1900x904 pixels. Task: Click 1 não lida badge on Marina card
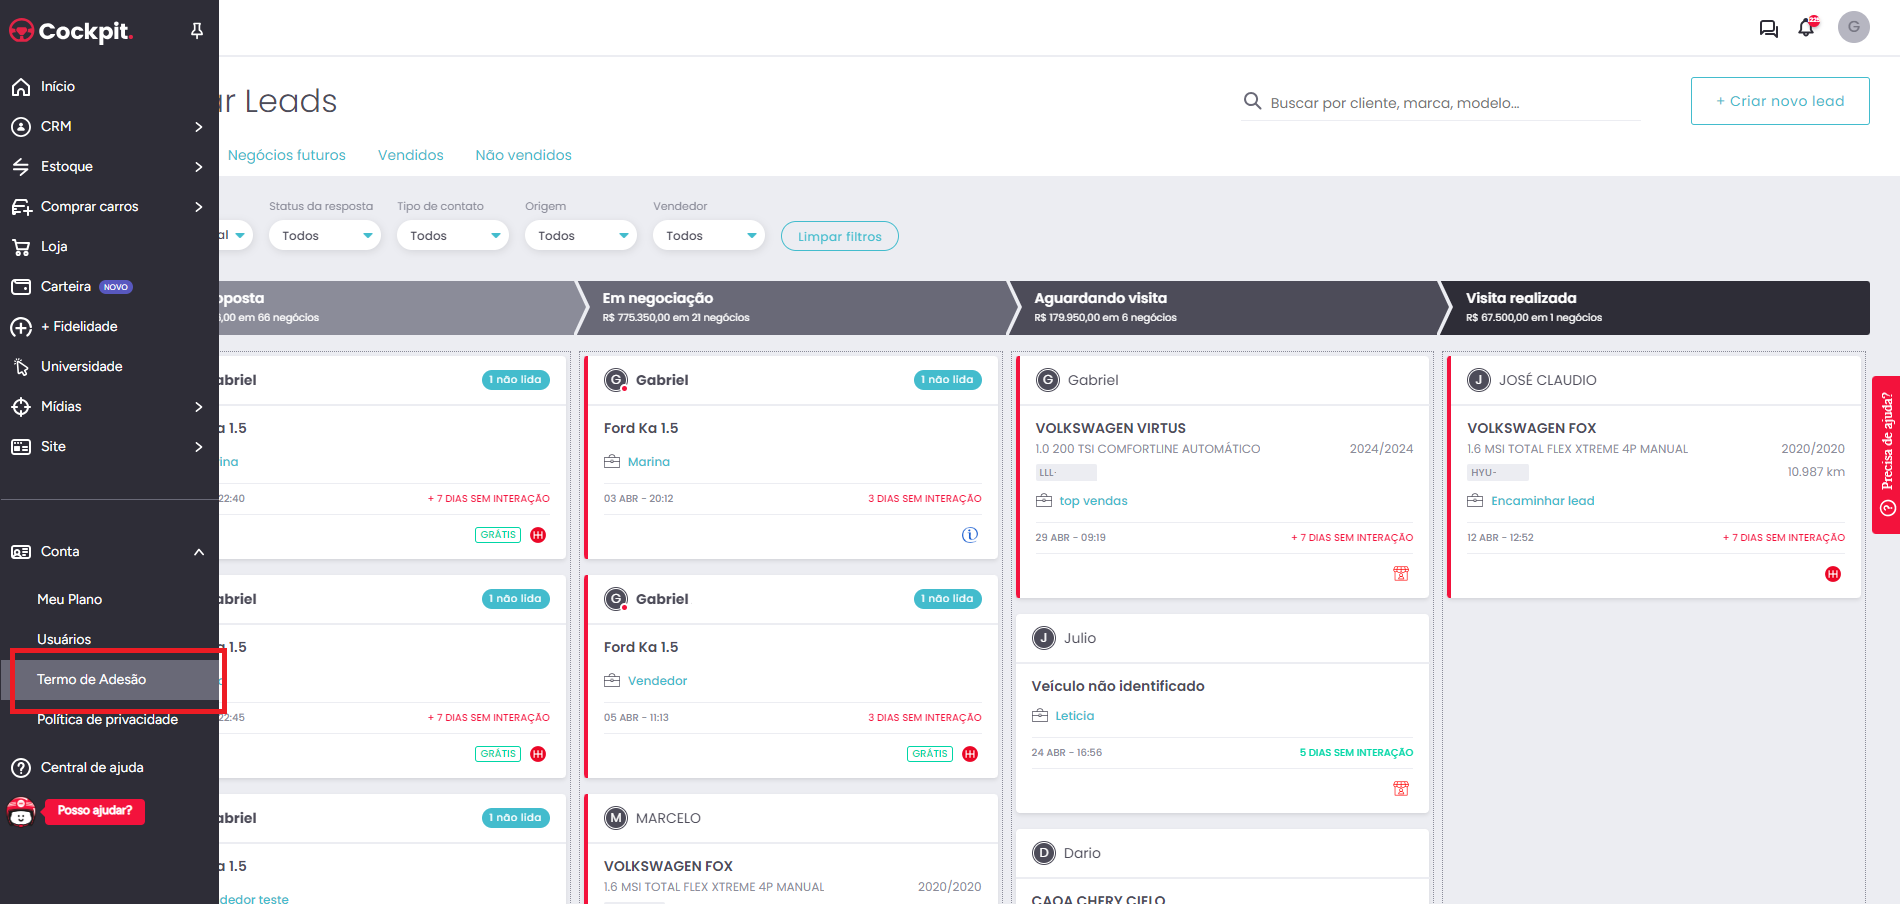click(x=948, y=380)
